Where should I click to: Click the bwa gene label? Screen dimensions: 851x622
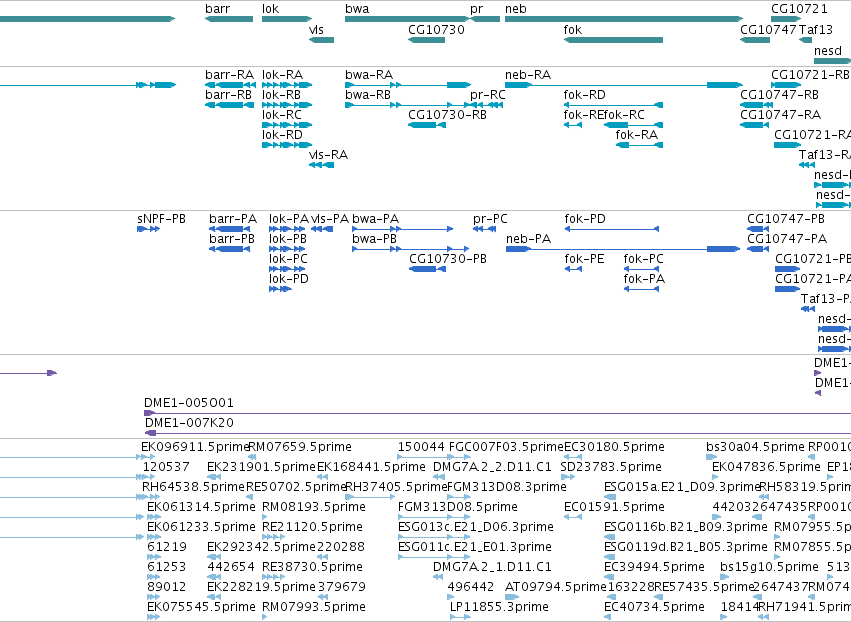357,9
